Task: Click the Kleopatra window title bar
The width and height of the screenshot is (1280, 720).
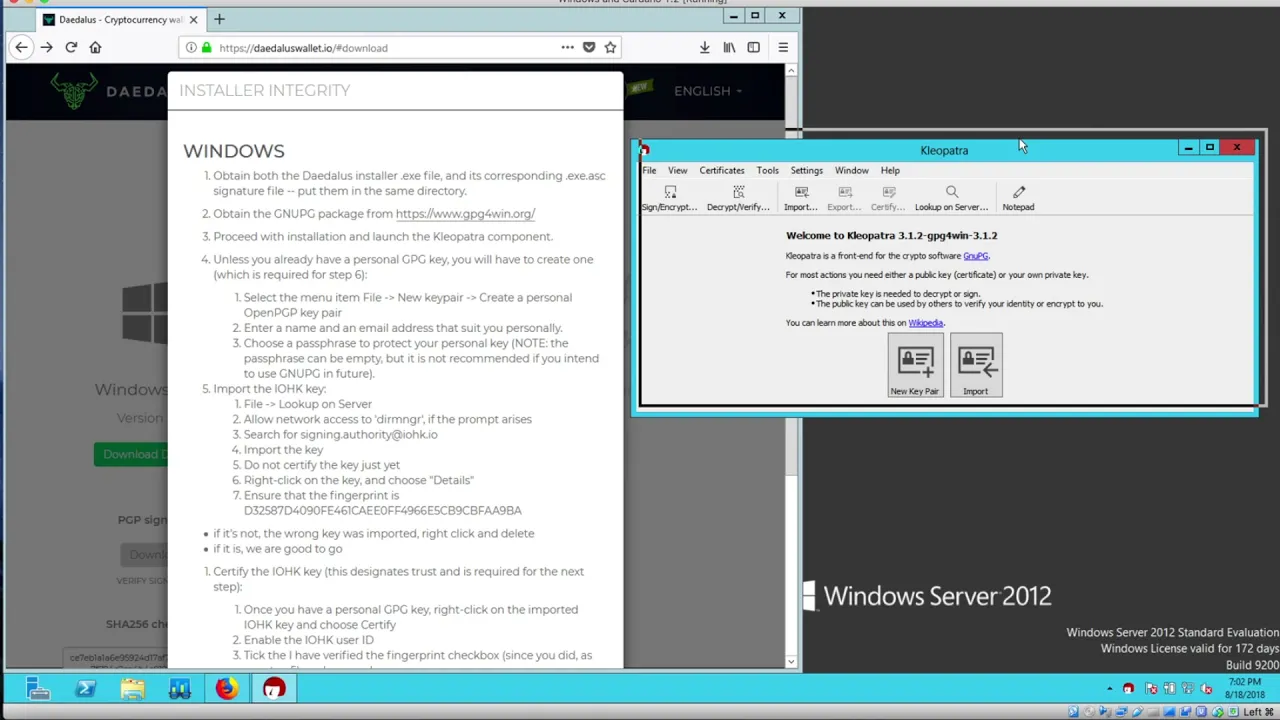Action: pos(944,150)
